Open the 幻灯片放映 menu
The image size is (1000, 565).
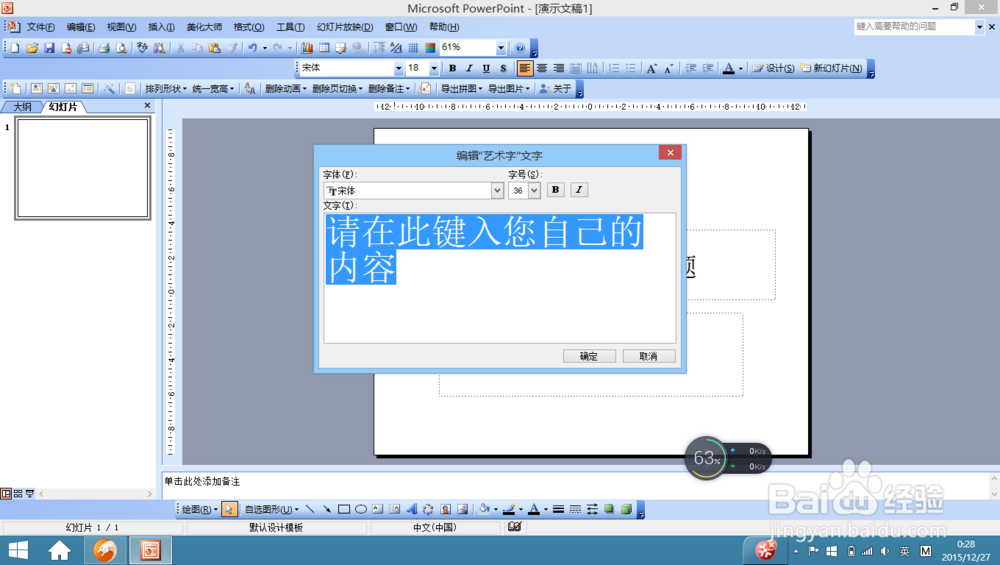[x=345, y=27]
